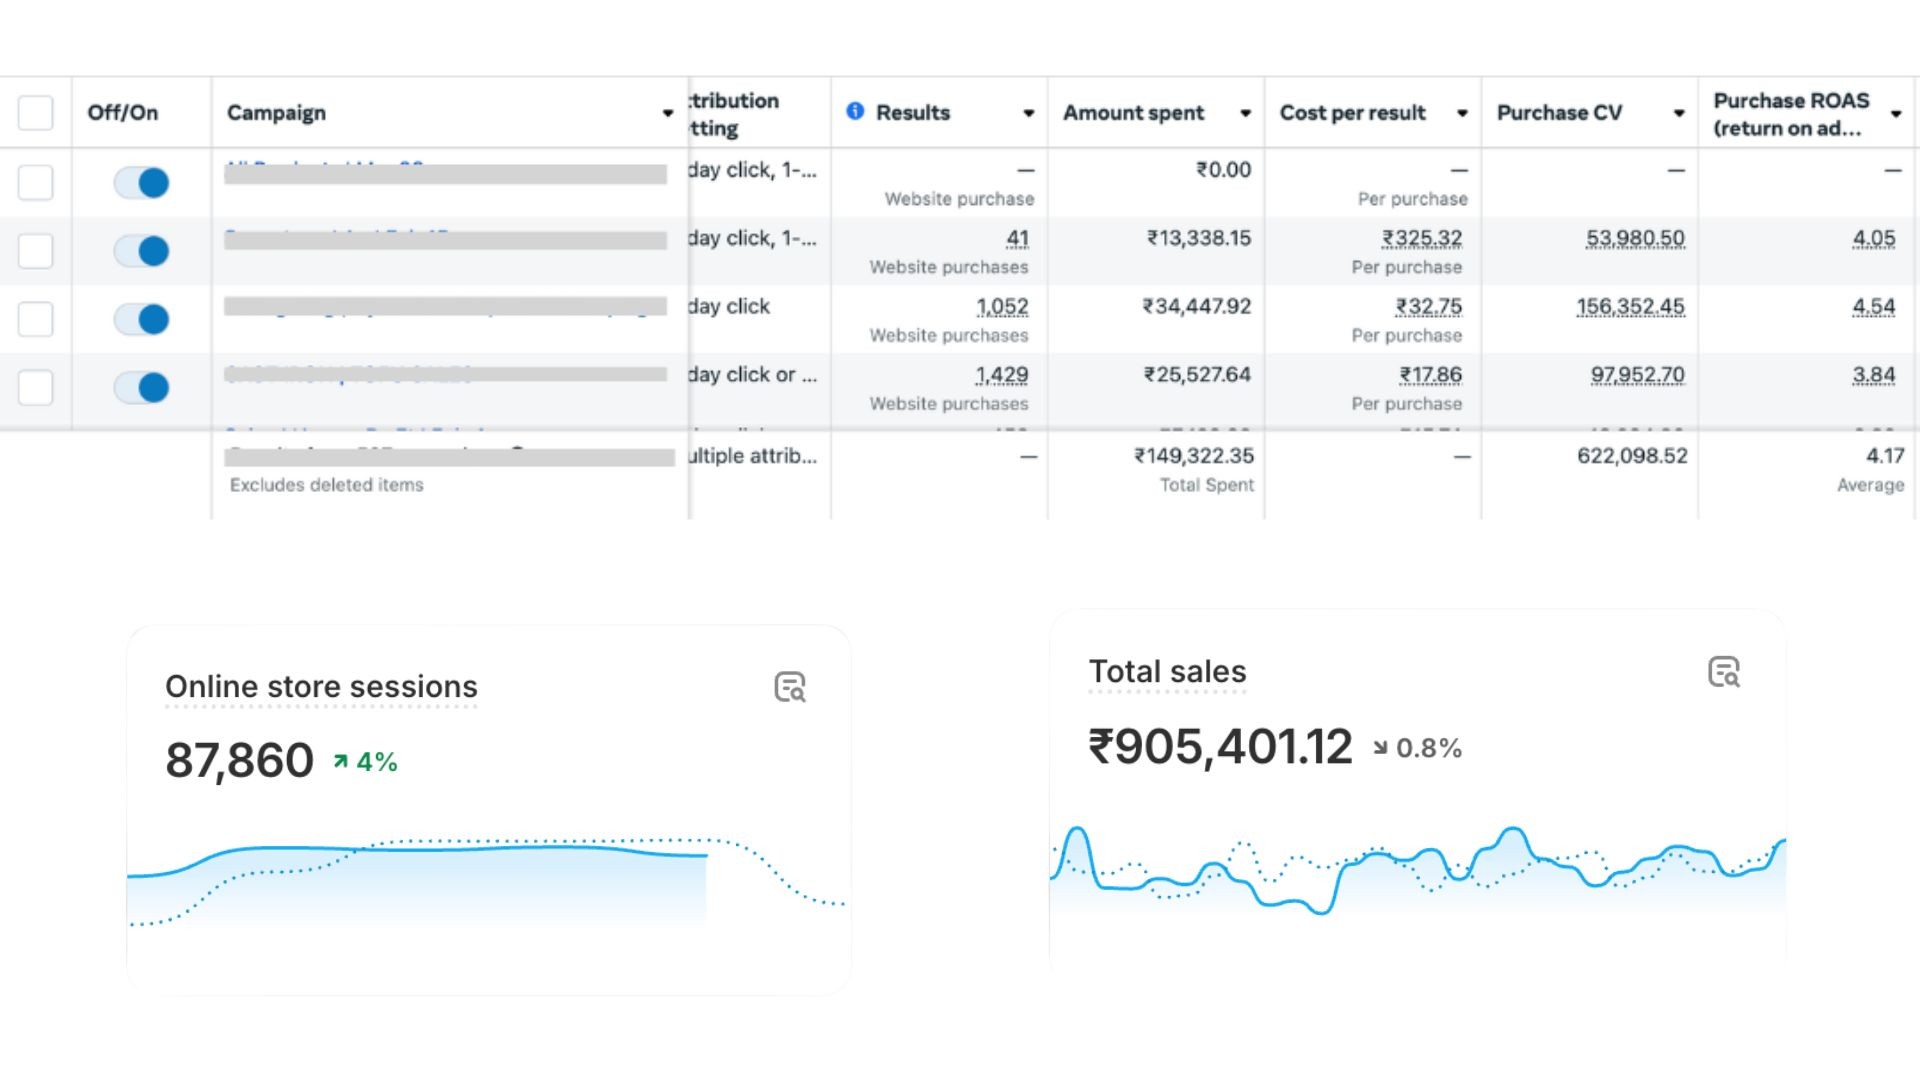Check the box for the ₹25,527.64 campaign row

pos(36,387)
